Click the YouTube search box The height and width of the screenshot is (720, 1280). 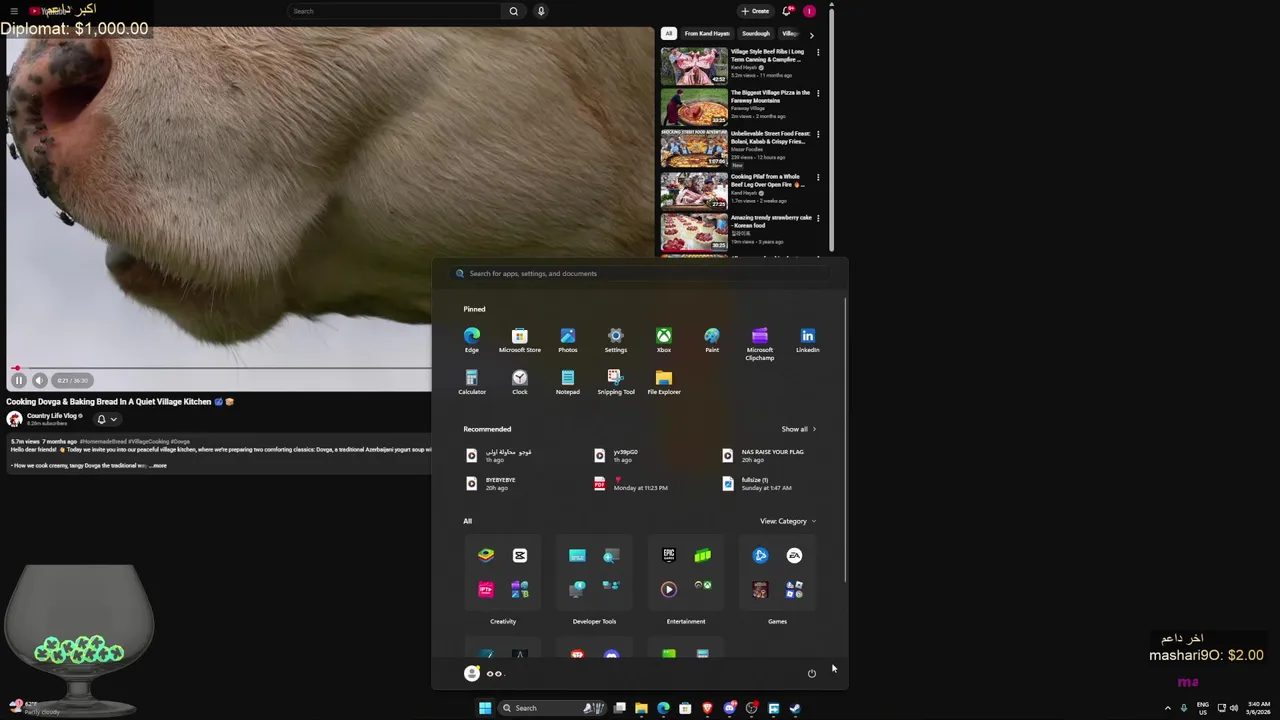point(395,11)
